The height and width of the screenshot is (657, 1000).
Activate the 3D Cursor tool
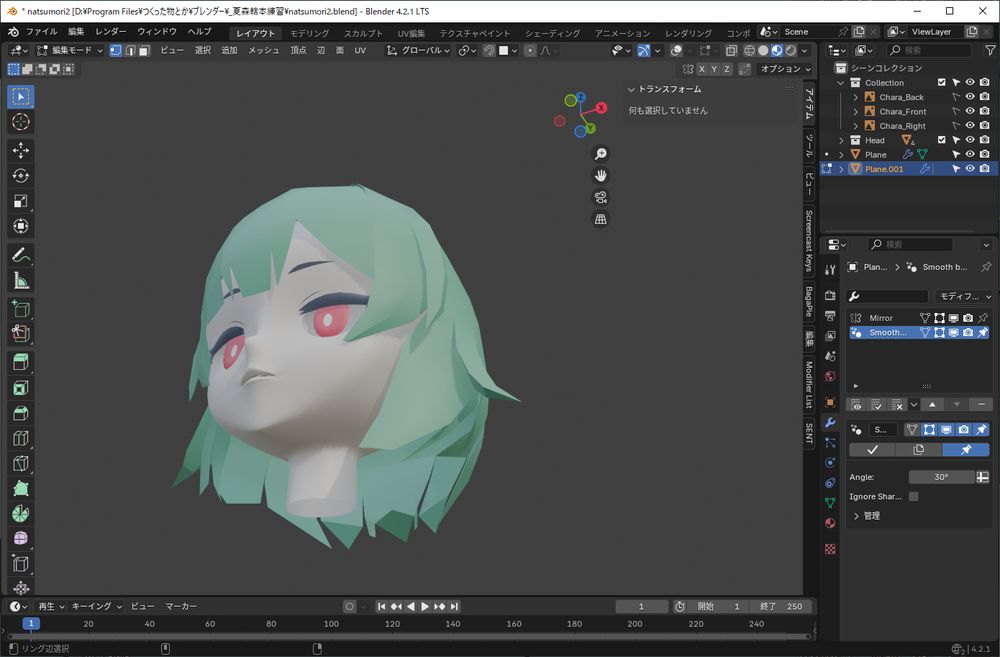pos(21,122)
